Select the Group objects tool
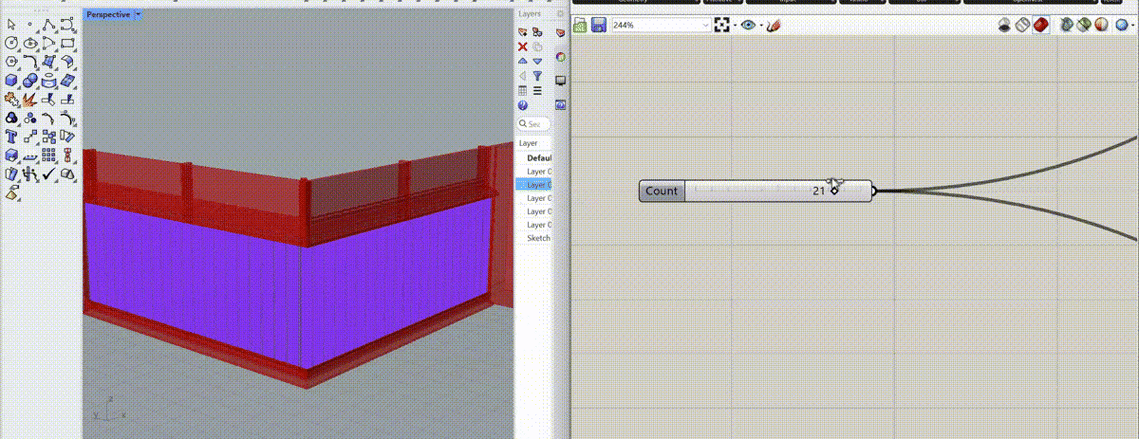1139x439 pixels. [12, 117]
